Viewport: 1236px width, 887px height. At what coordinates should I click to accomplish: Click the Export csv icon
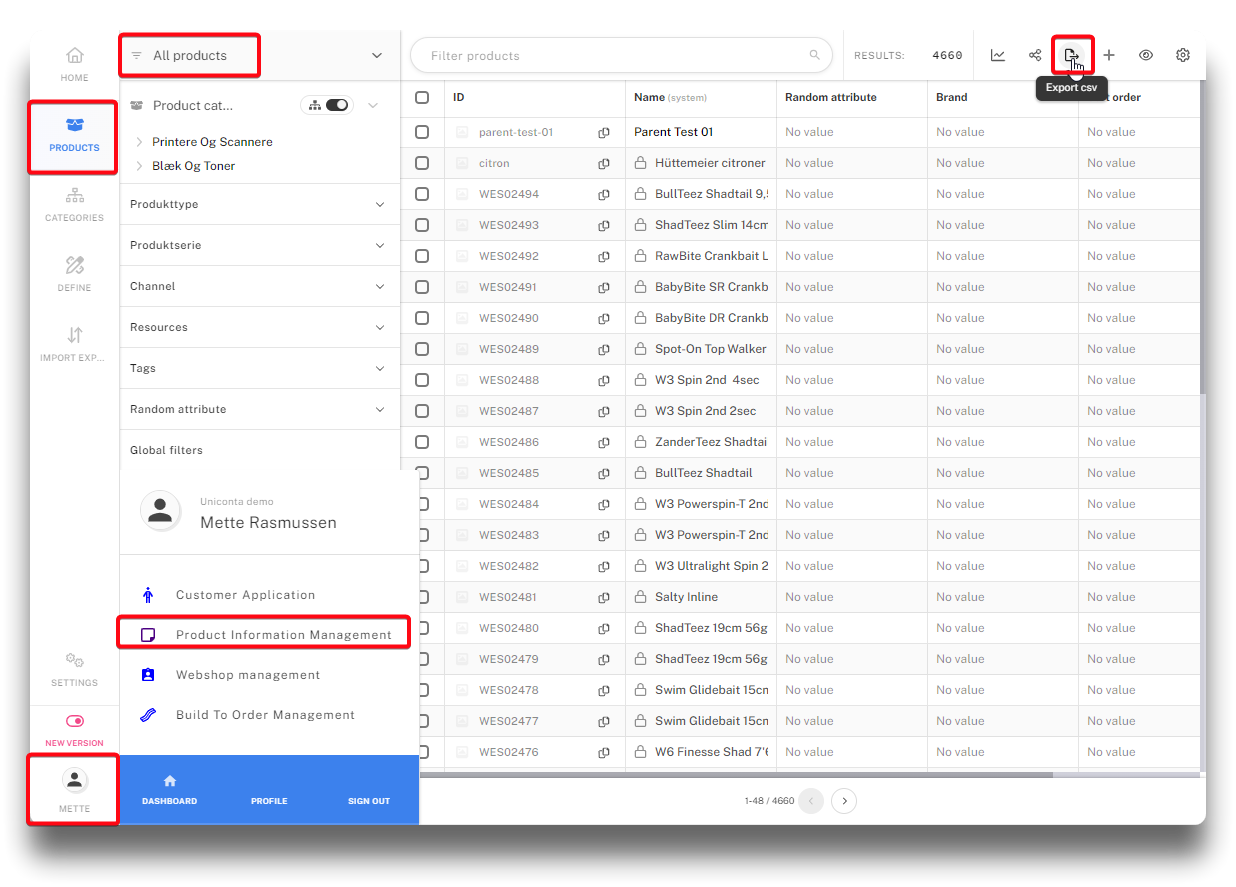pos(1071,55)
